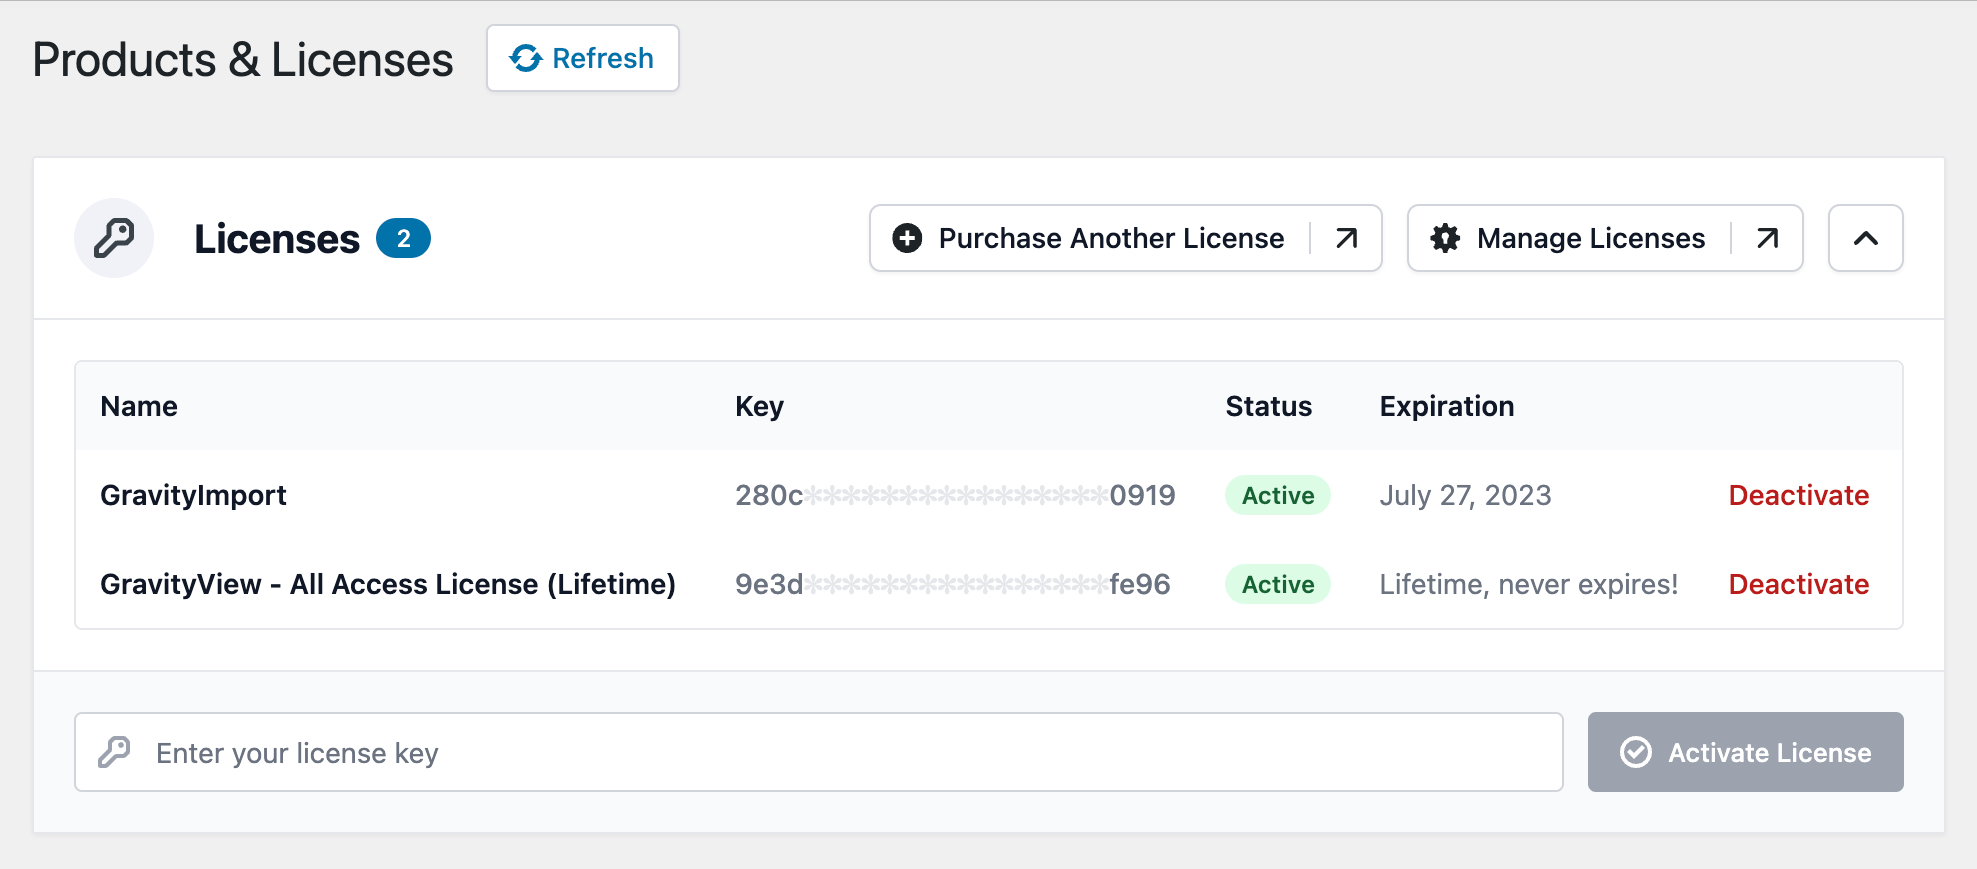Viewport: 1977px width, 869px height.
Task: Click the large key icon beside Licenses
Action: tap(114, 238)
